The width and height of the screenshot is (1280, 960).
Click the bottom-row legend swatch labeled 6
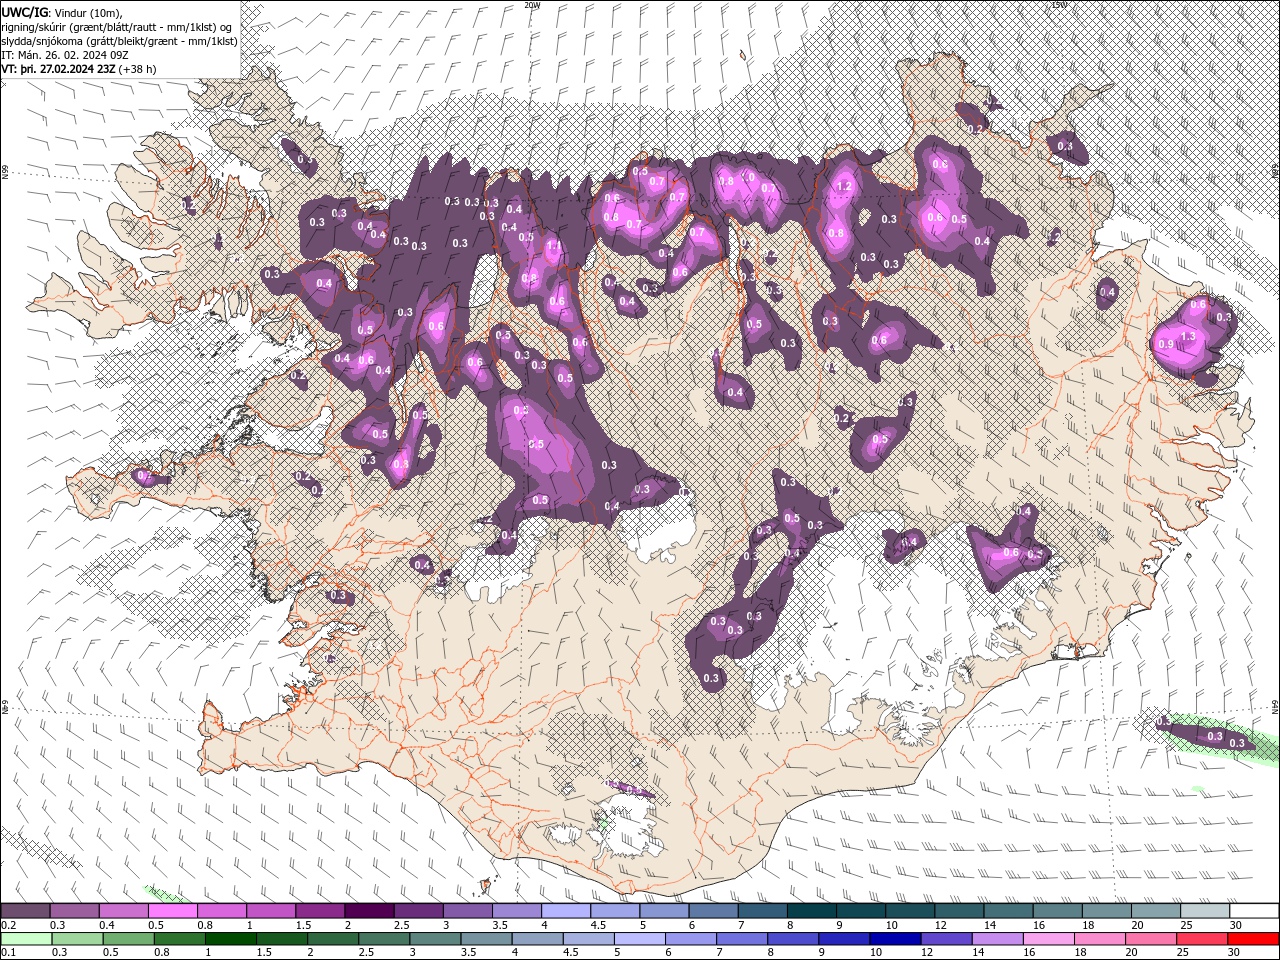pos(689,939)
